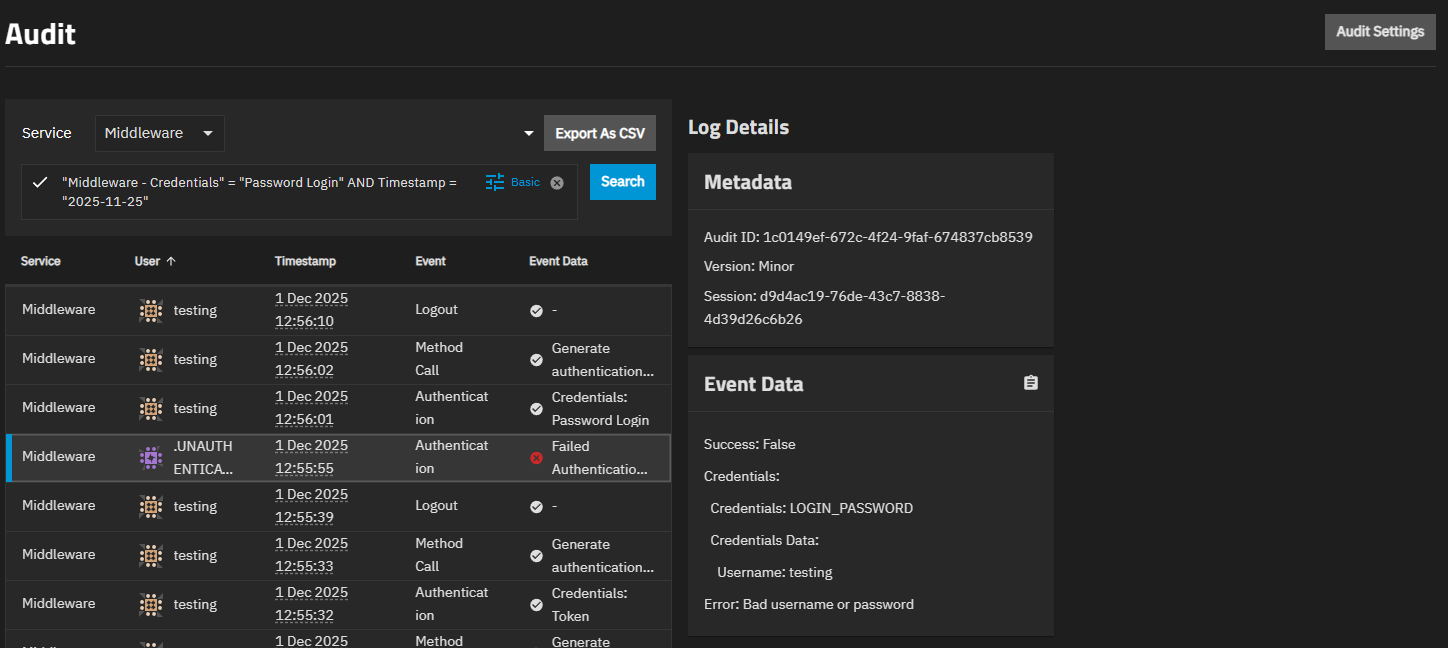Copy Event Data with clipboard icon
1448x648 pixels.
[x=1031, y=383]
